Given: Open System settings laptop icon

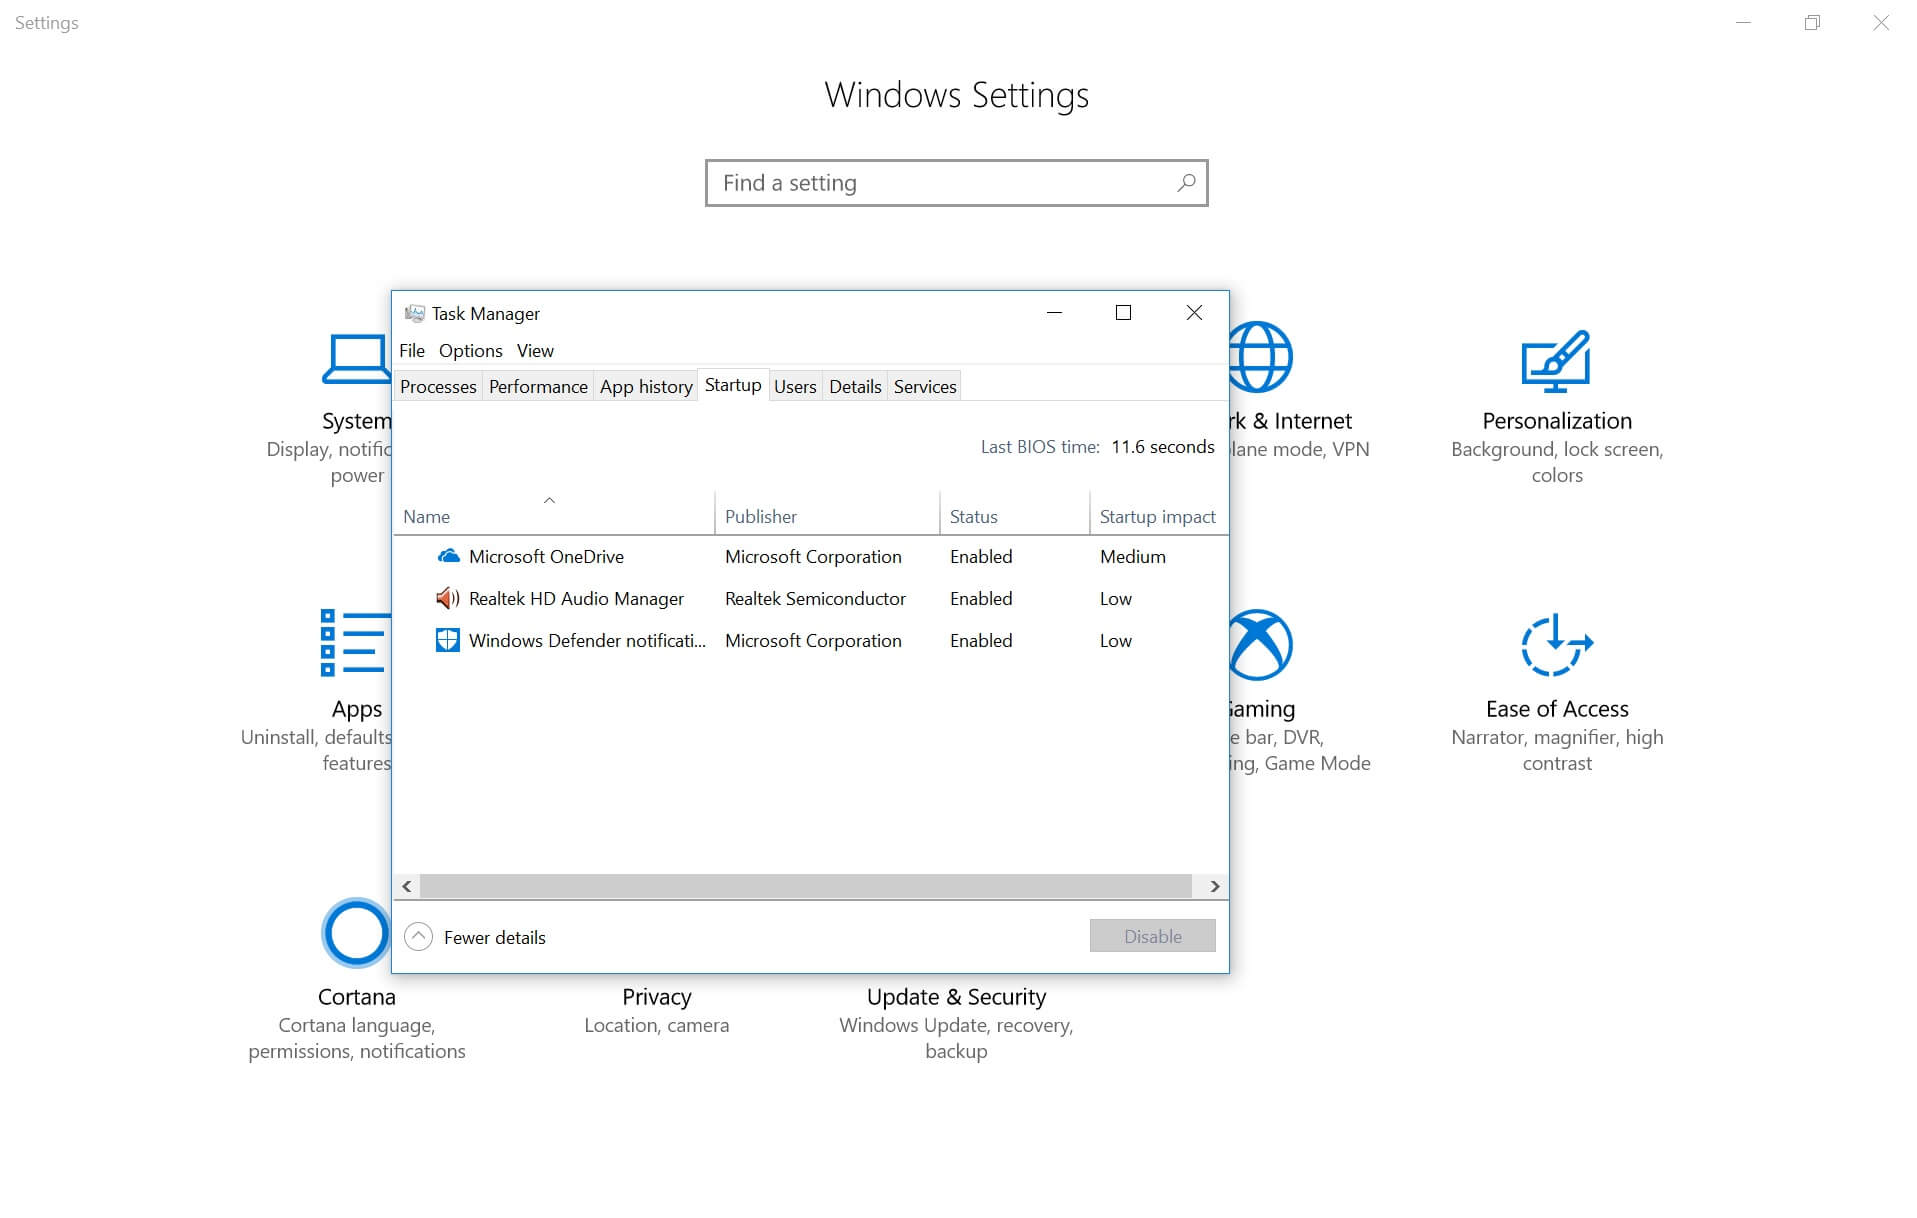Looking at the screenshot, I should (356, 359).
